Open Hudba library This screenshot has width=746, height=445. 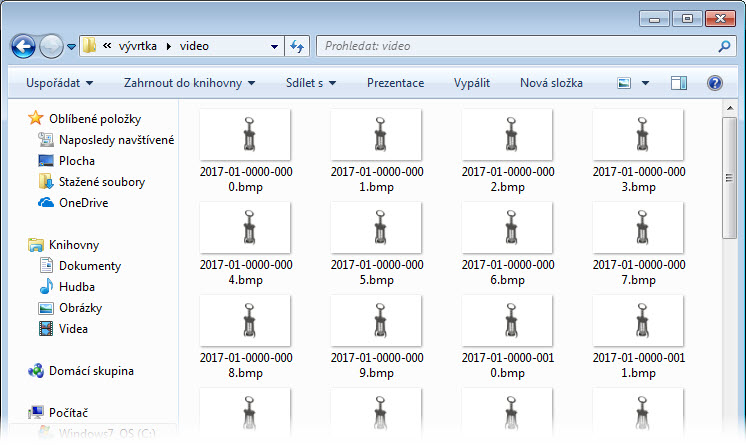[77, 287]
